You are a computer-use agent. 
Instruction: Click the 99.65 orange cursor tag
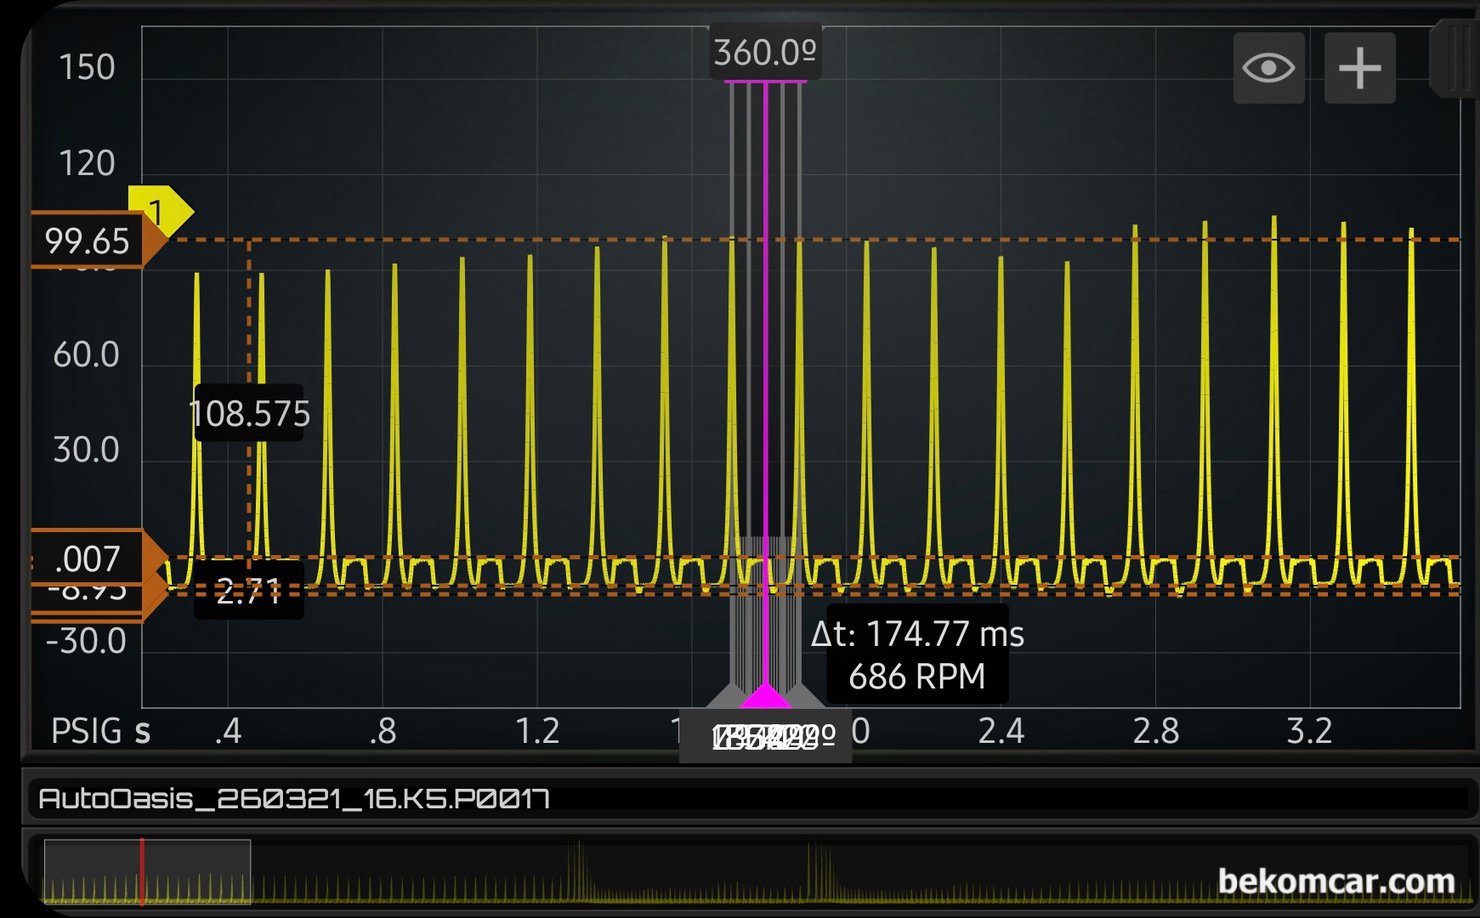(87, 241)
